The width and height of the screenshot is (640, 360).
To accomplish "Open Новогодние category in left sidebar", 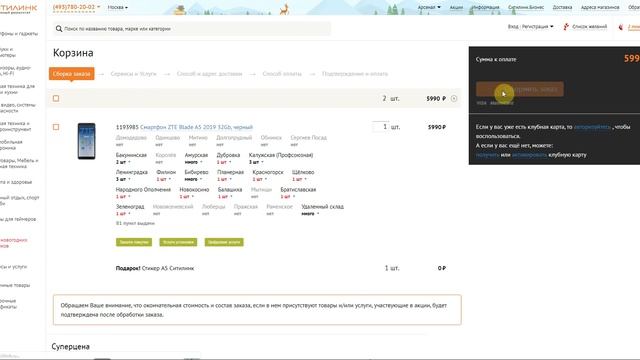I will (x=13, y=243).
